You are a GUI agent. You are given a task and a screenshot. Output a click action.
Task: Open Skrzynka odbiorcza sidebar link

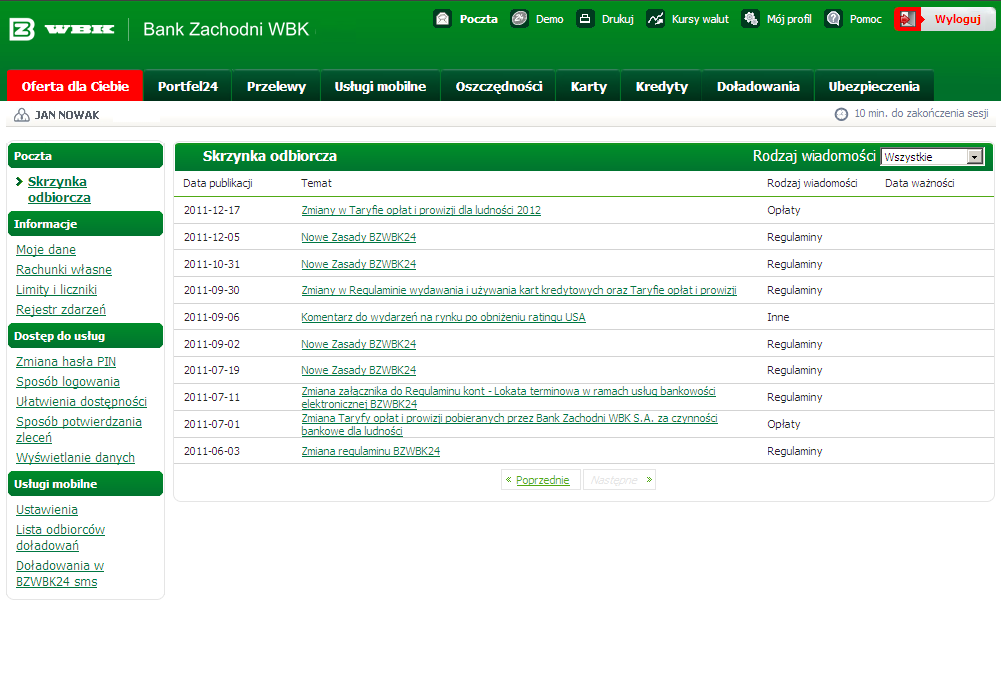pos(59,190)
